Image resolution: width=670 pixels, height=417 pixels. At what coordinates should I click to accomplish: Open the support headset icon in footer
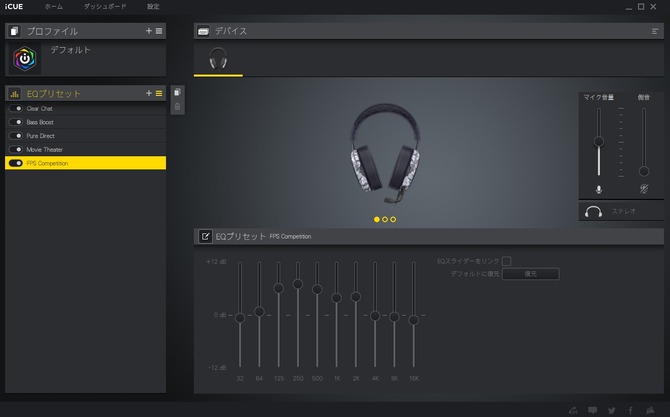coord(573,410)
